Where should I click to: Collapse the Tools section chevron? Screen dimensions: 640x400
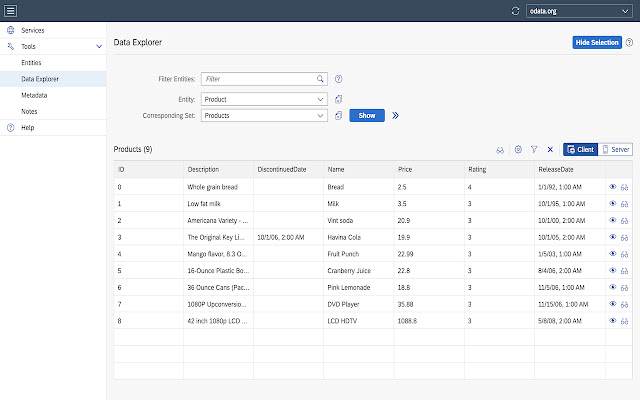tap(99, 47)
